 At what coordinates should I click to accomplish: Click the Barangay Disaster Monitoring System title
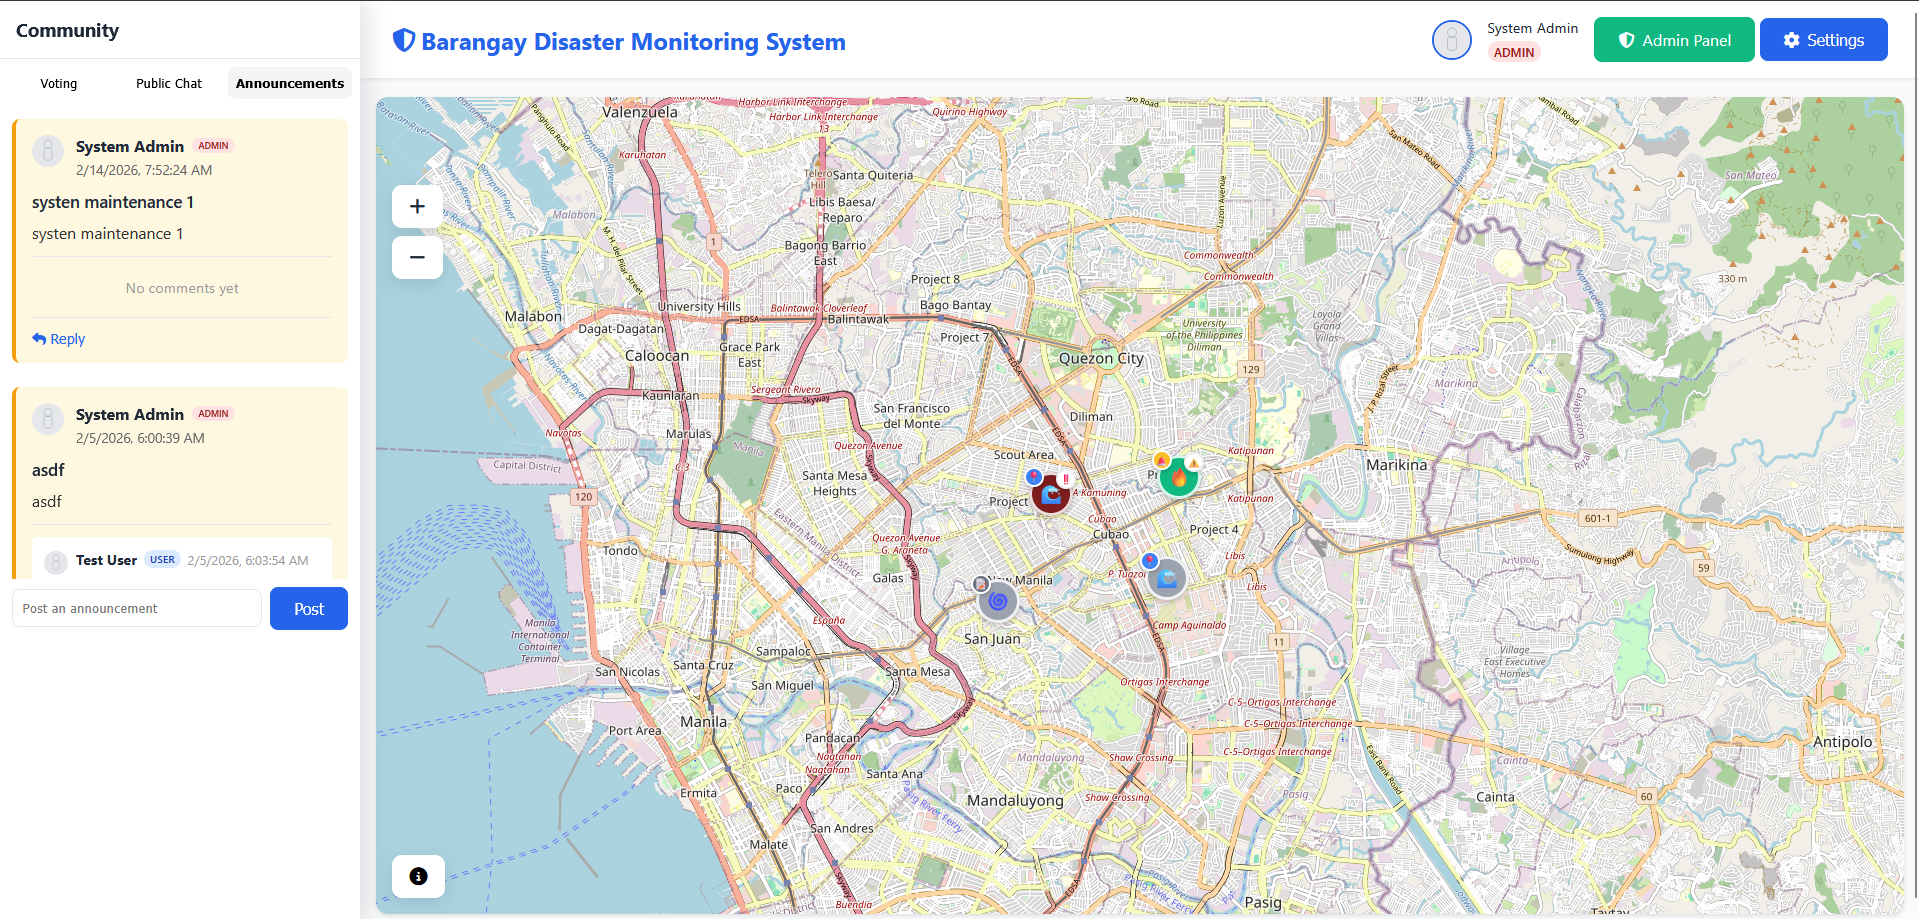[633, 42]
